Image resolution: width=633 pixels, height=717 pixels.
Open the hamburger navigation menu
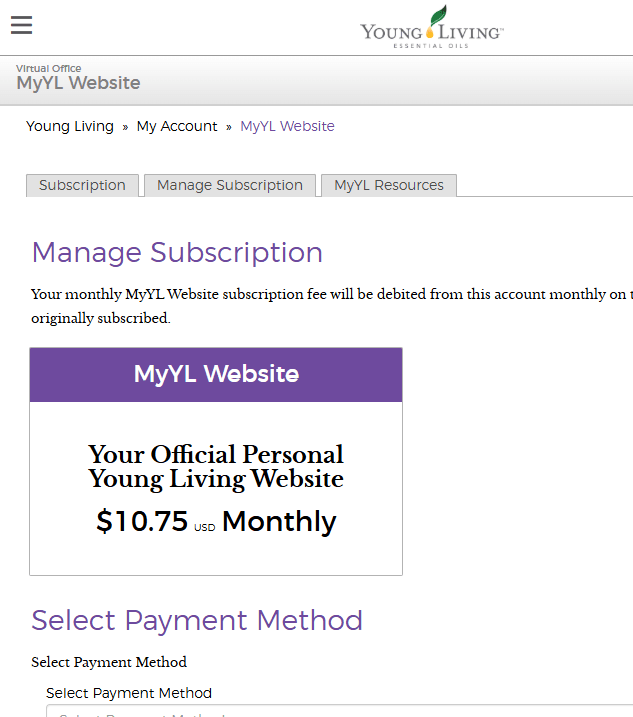21,25
